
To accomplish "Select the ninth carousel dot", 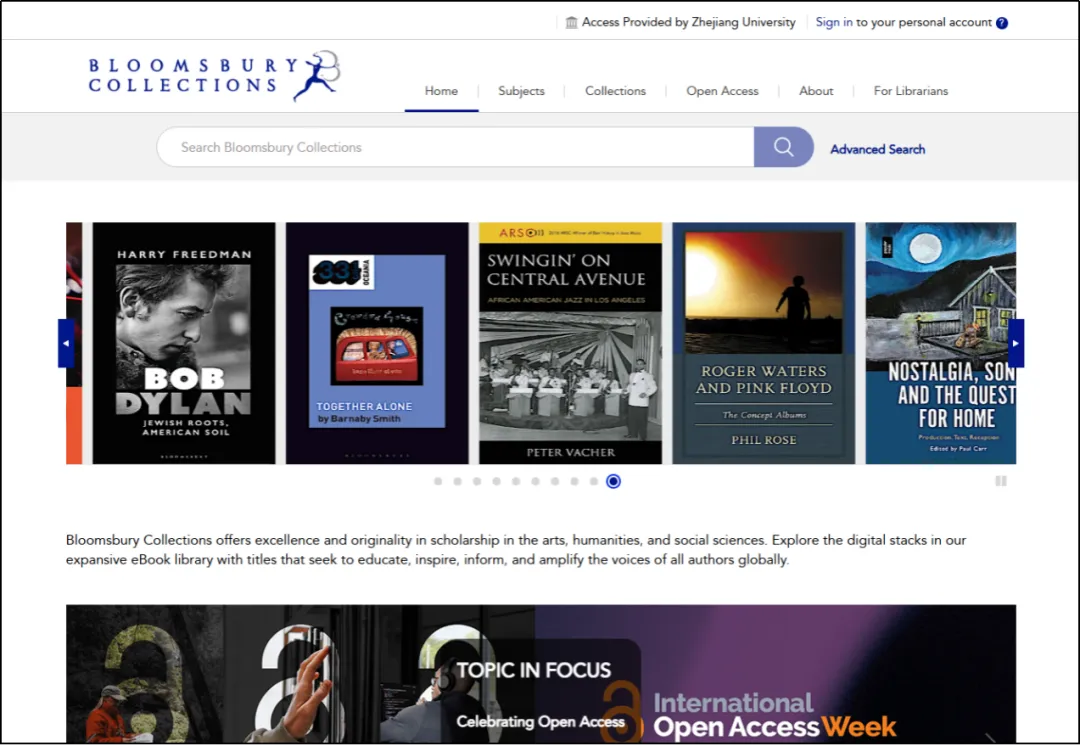I will tap(594, 481).
